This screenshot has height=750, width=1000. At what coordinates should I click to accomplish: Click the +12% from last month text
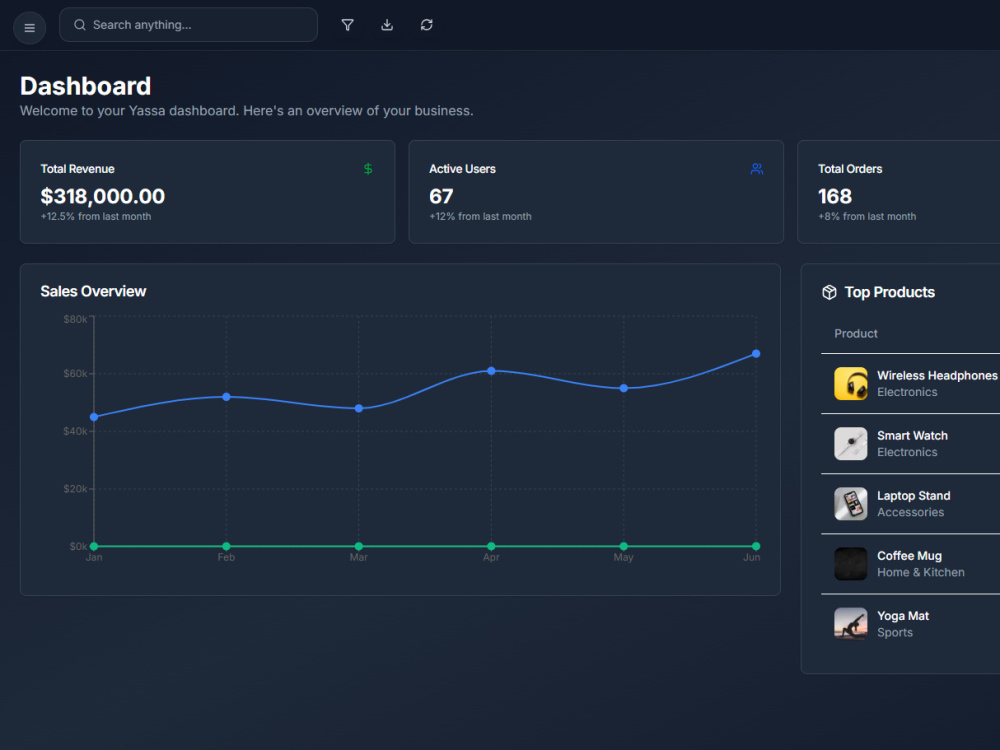coord(480,216)
